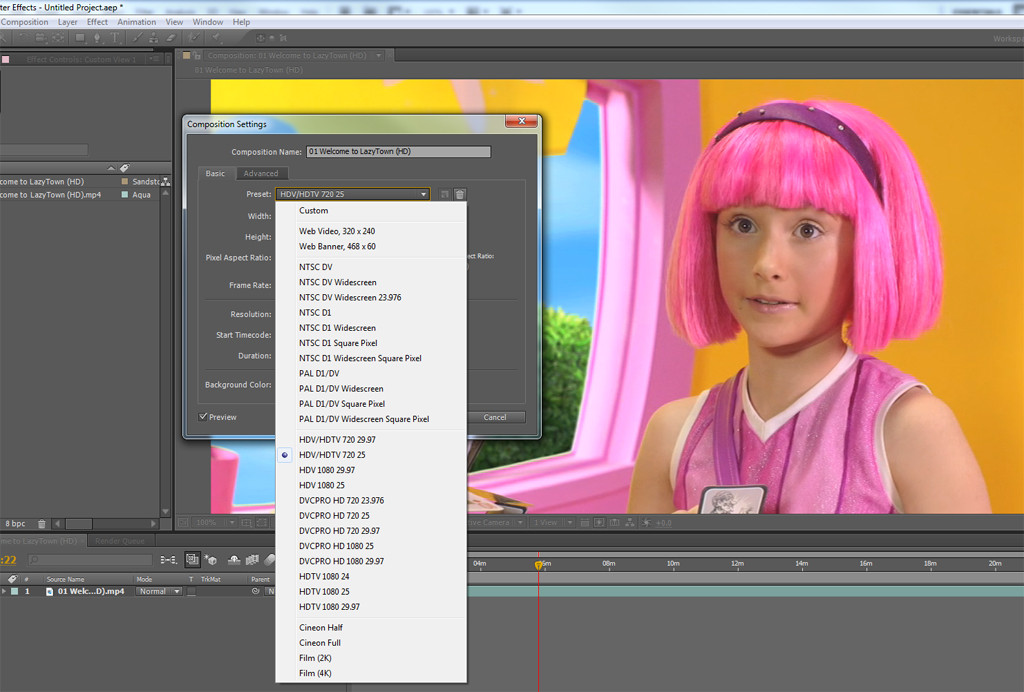Open the Composition tab dropdown arrow
This screenshot has height=692, width=1024.
(x=379, y=55)
